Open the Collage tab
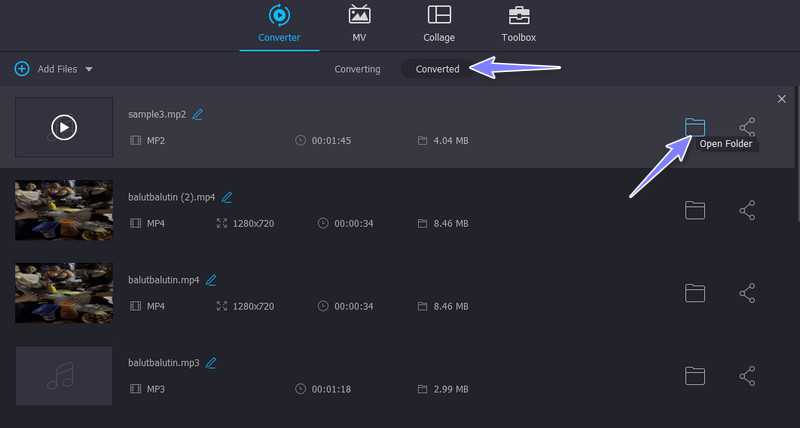This screenshot has height=428, width=800. tap(439, 25)
